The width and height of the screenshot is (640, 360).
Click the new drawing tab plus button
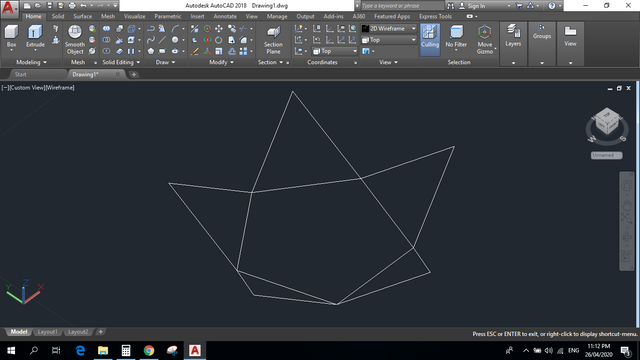click(x=133, y=74)
